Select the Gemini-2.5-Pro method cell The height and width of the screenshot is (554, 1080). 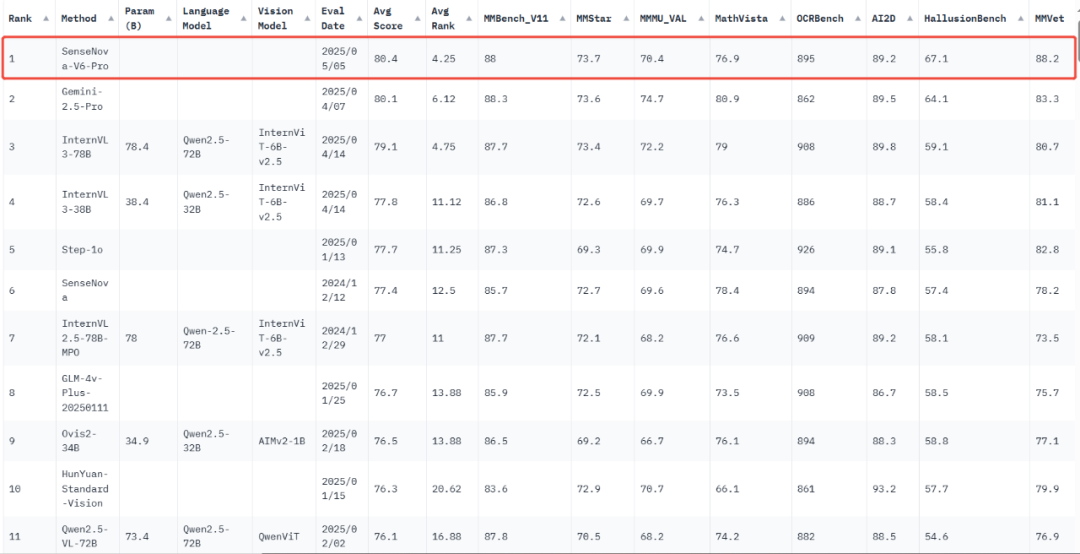coord(83,99)
